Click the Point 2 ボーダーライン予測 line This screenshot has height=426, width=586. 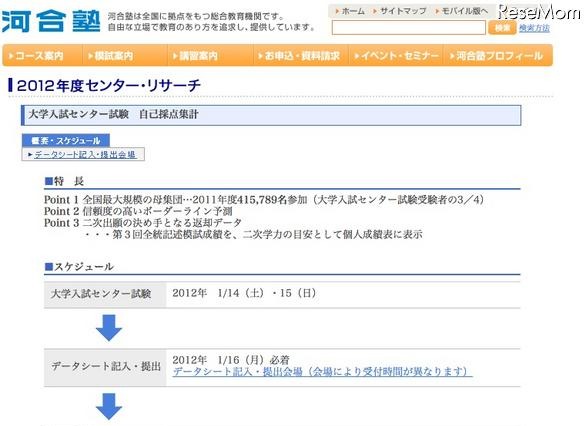click(x=138, y=212)
